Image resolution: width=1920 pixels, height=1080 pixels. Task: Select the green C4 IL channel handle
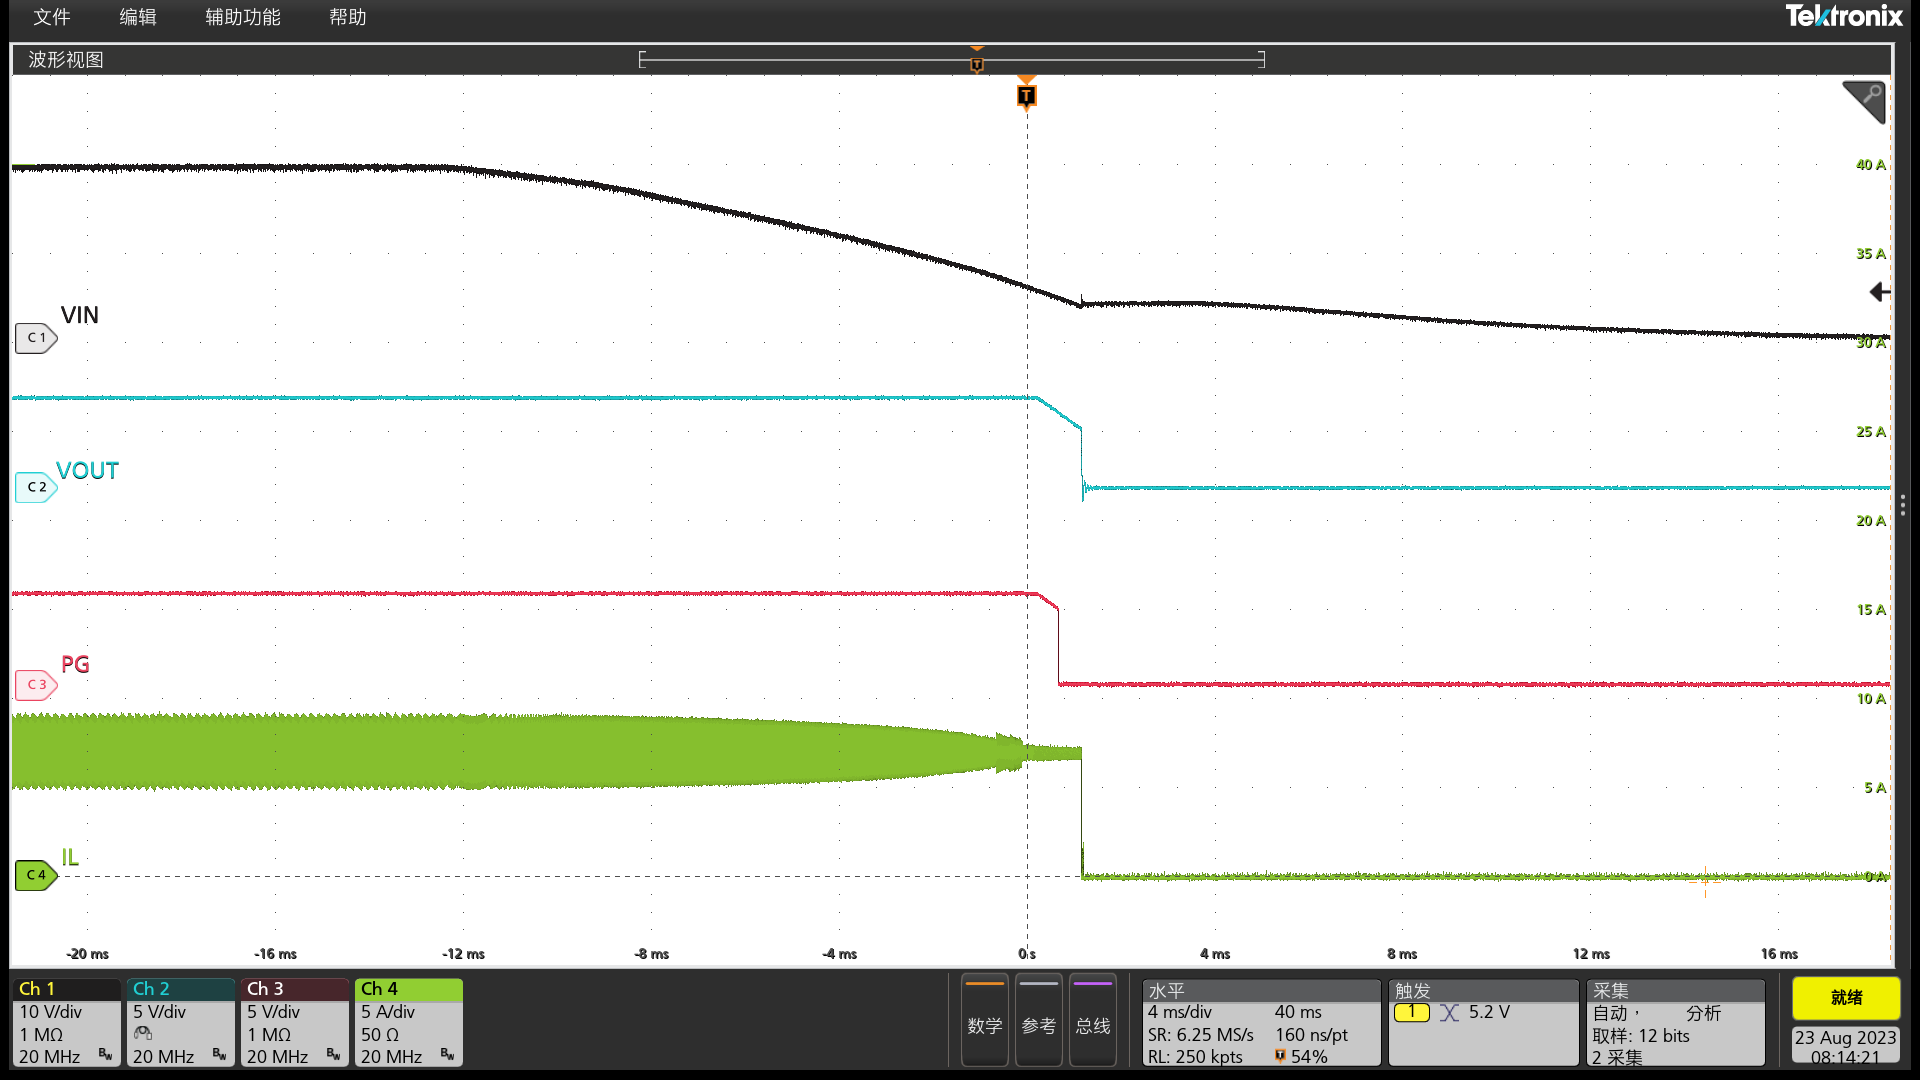(x=35, y=875)
